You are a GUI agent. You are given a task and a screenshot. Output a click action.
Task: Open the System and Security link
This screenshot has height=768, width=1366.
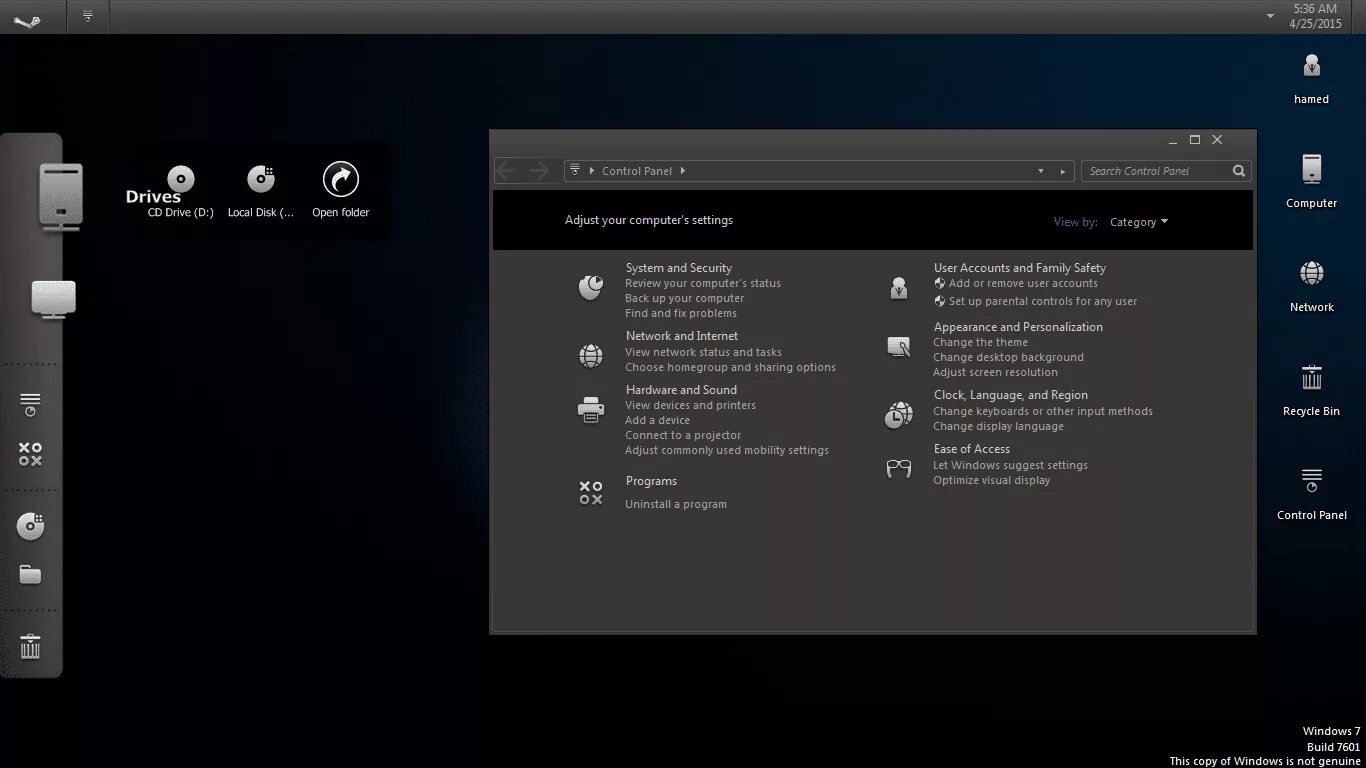point(679,268)
